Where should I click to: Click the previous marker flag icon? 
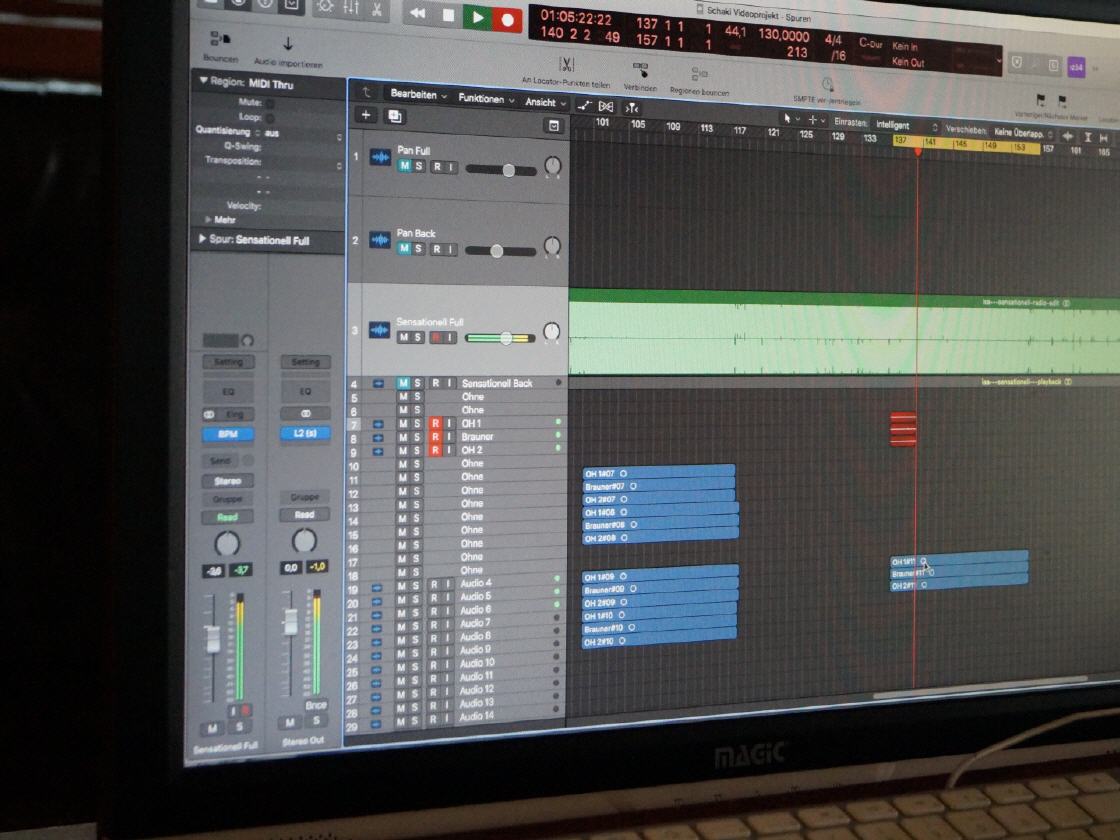click(1039, 100)
